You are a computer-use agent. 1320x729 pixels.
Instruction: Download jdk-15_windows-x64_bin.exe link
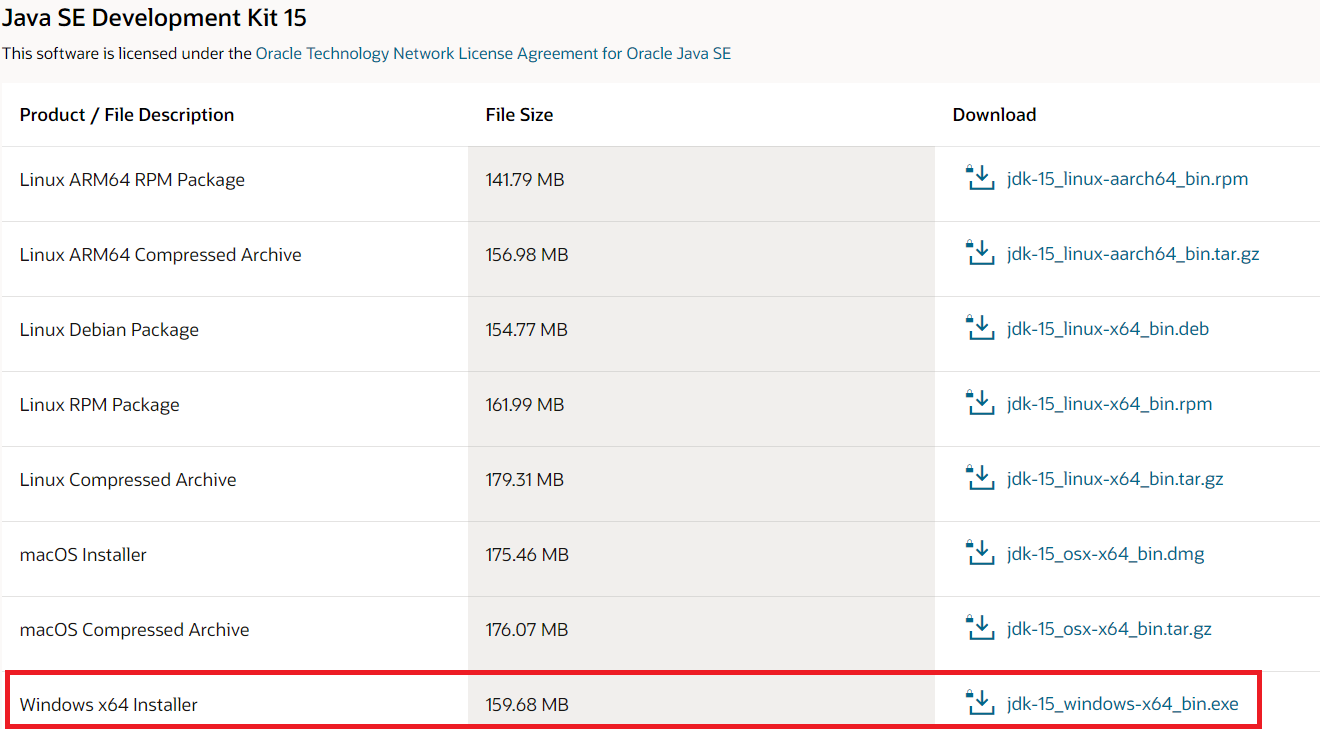click(1123, 705)
